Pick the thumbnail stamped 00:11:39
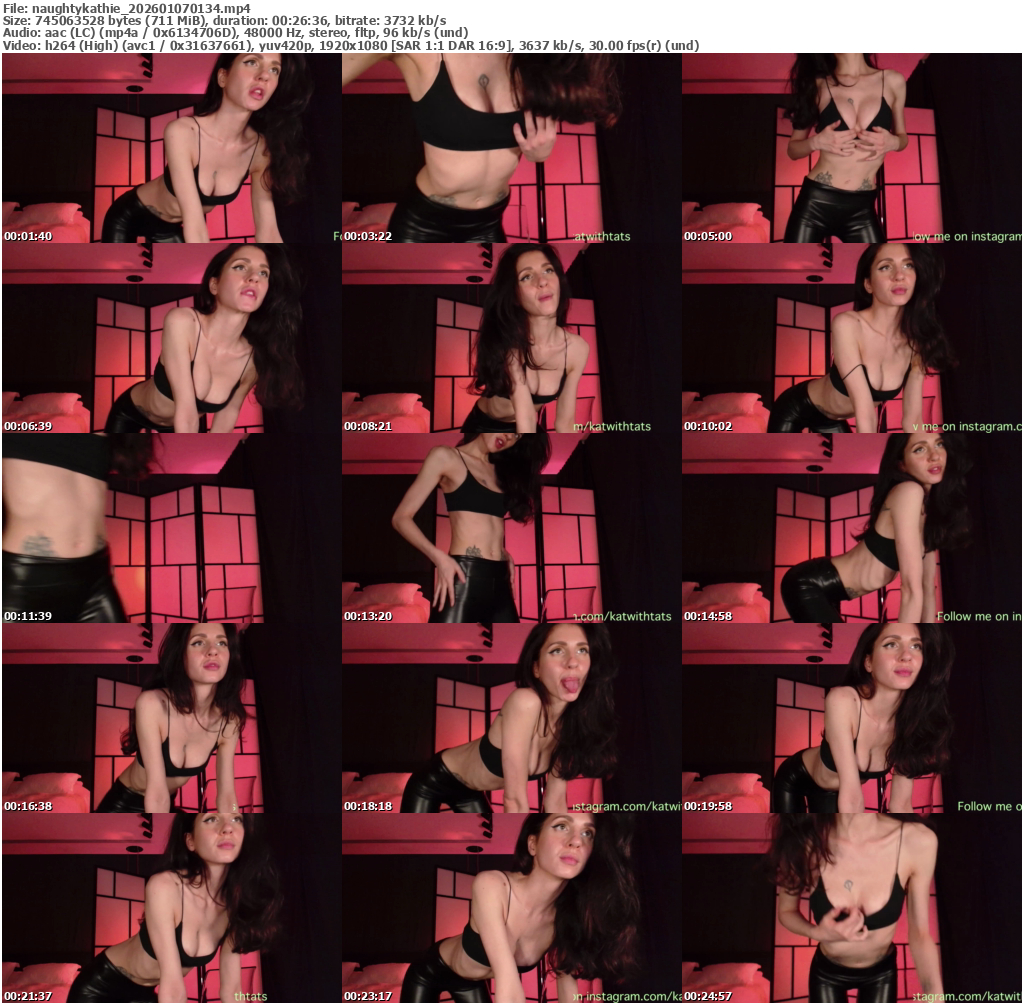This screenshot has height=1003, width=1024. coord(172,528)
